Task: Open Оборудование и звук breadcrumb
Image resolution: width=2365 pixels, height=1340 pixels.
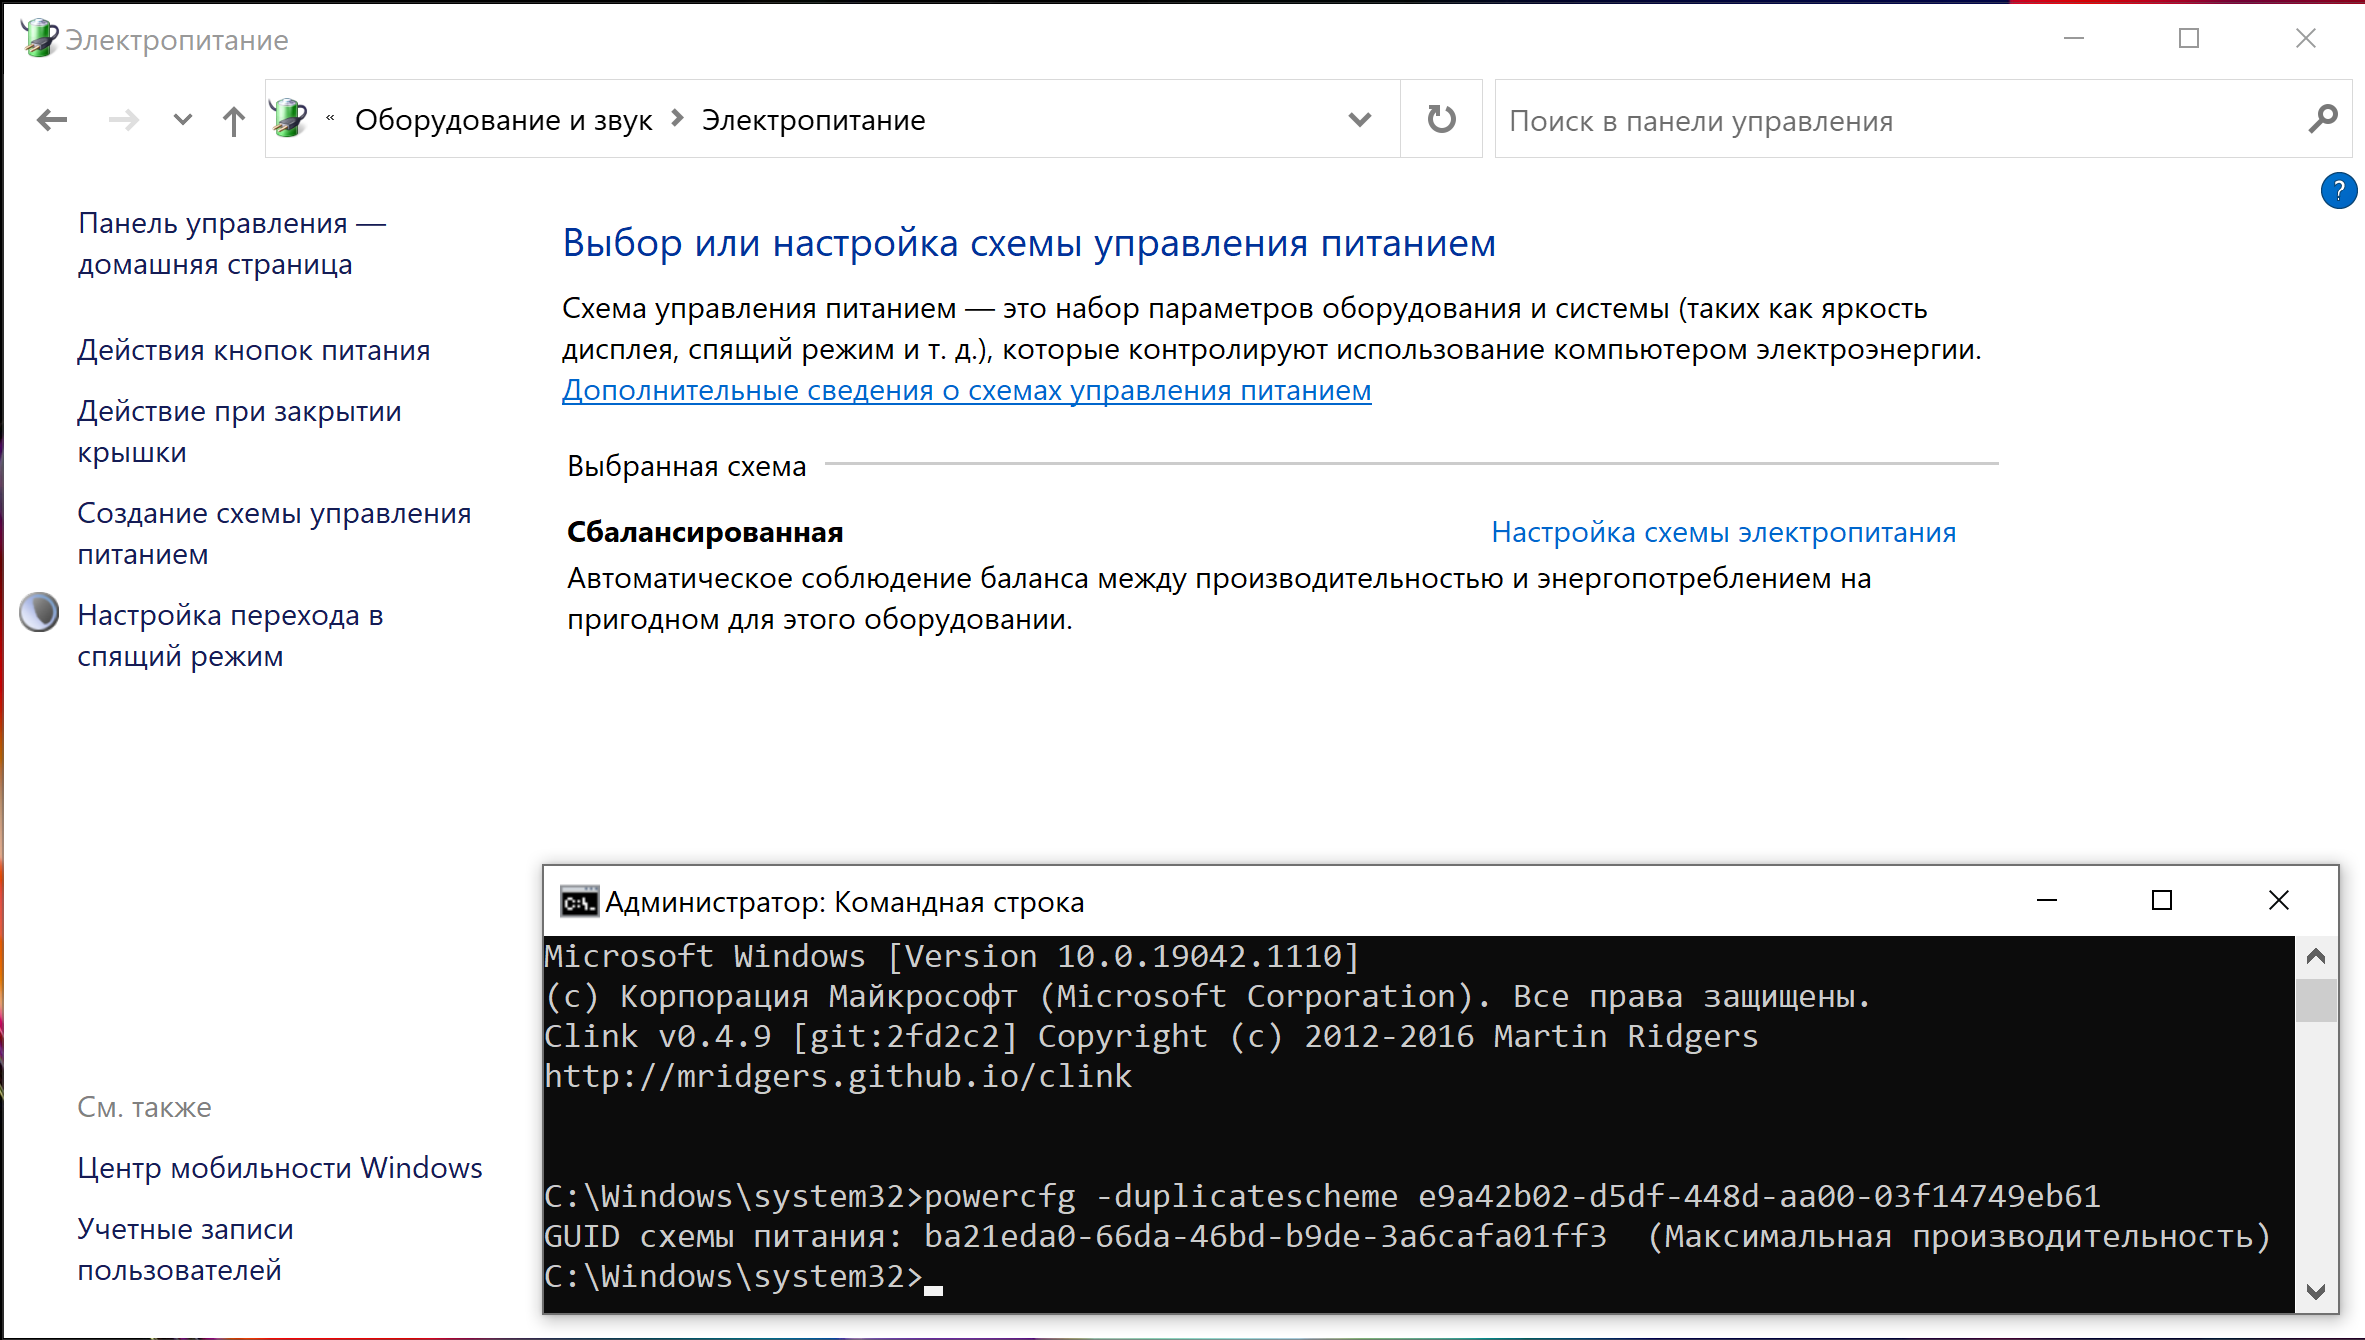Action: 503,120
